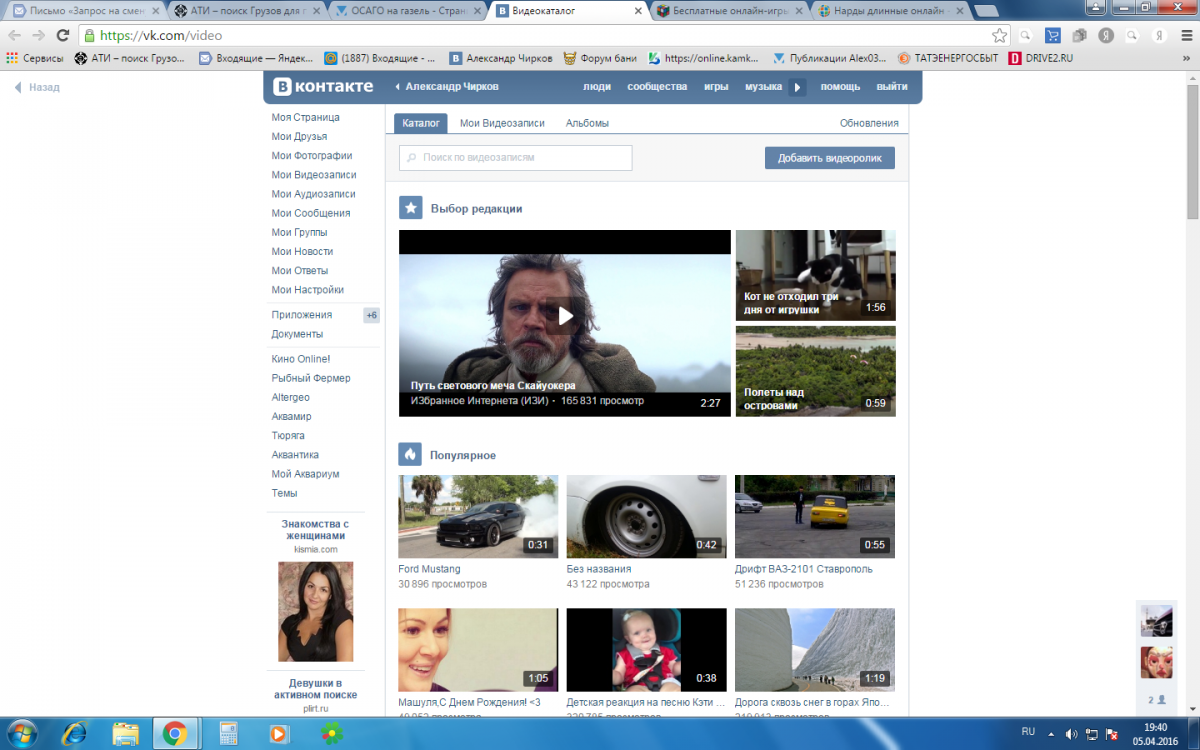Screen dimensions: 1200x750
Task: Click the music player play arrow in header
Action: [x=797, y=87]
